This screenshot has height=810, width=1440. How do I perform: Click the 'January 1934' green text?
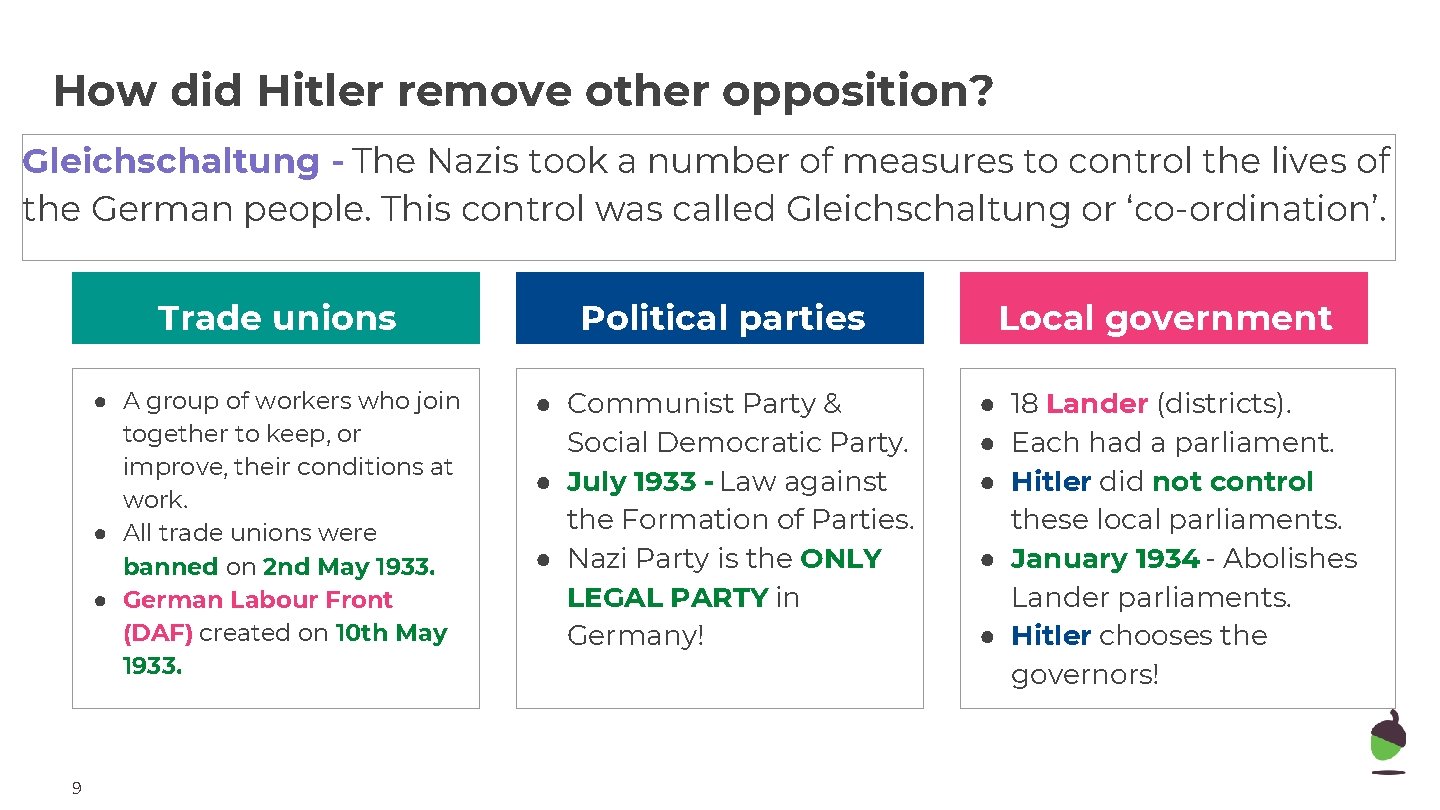pos(1105,558)
